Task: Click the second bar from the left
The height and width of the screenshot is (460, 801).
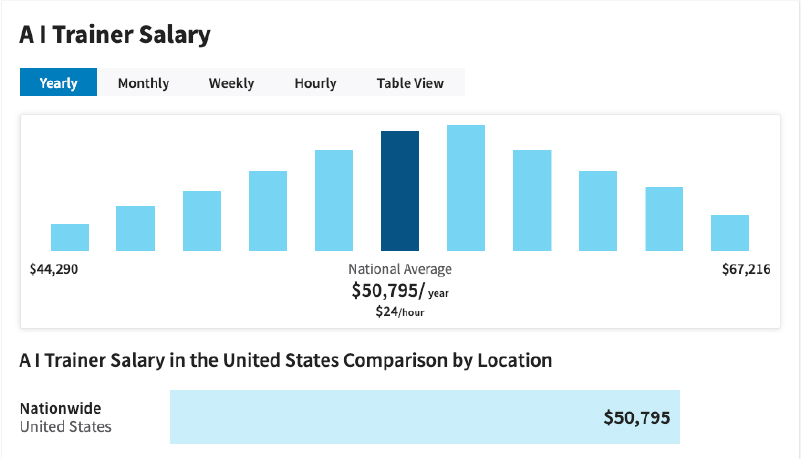Action: click(x=136, y=228)
